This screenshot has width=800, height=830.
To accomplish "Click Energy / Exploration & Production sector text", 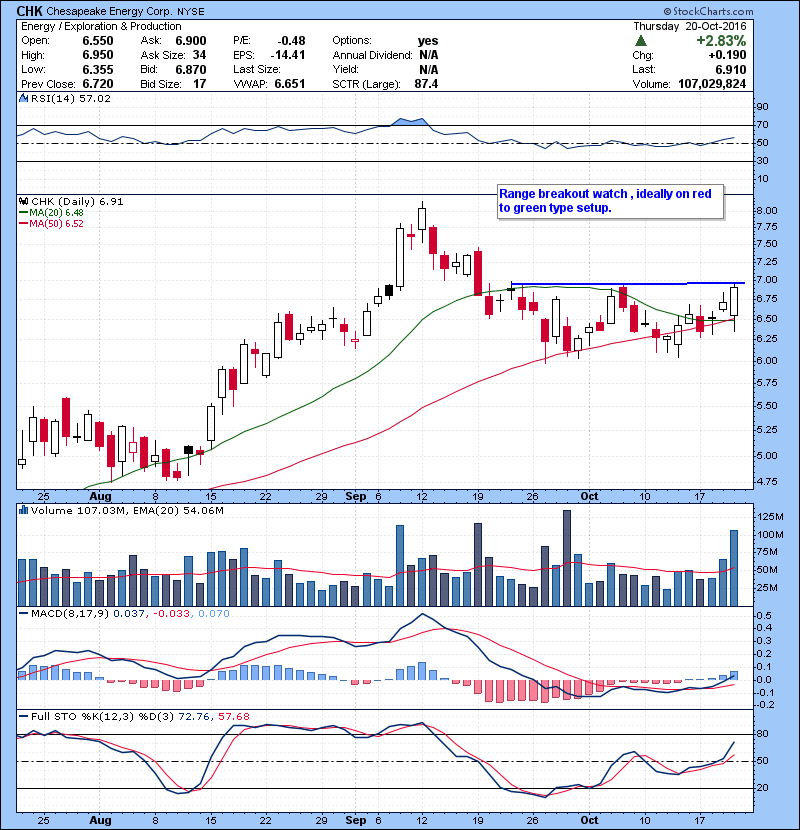I will tap(101, 26).
